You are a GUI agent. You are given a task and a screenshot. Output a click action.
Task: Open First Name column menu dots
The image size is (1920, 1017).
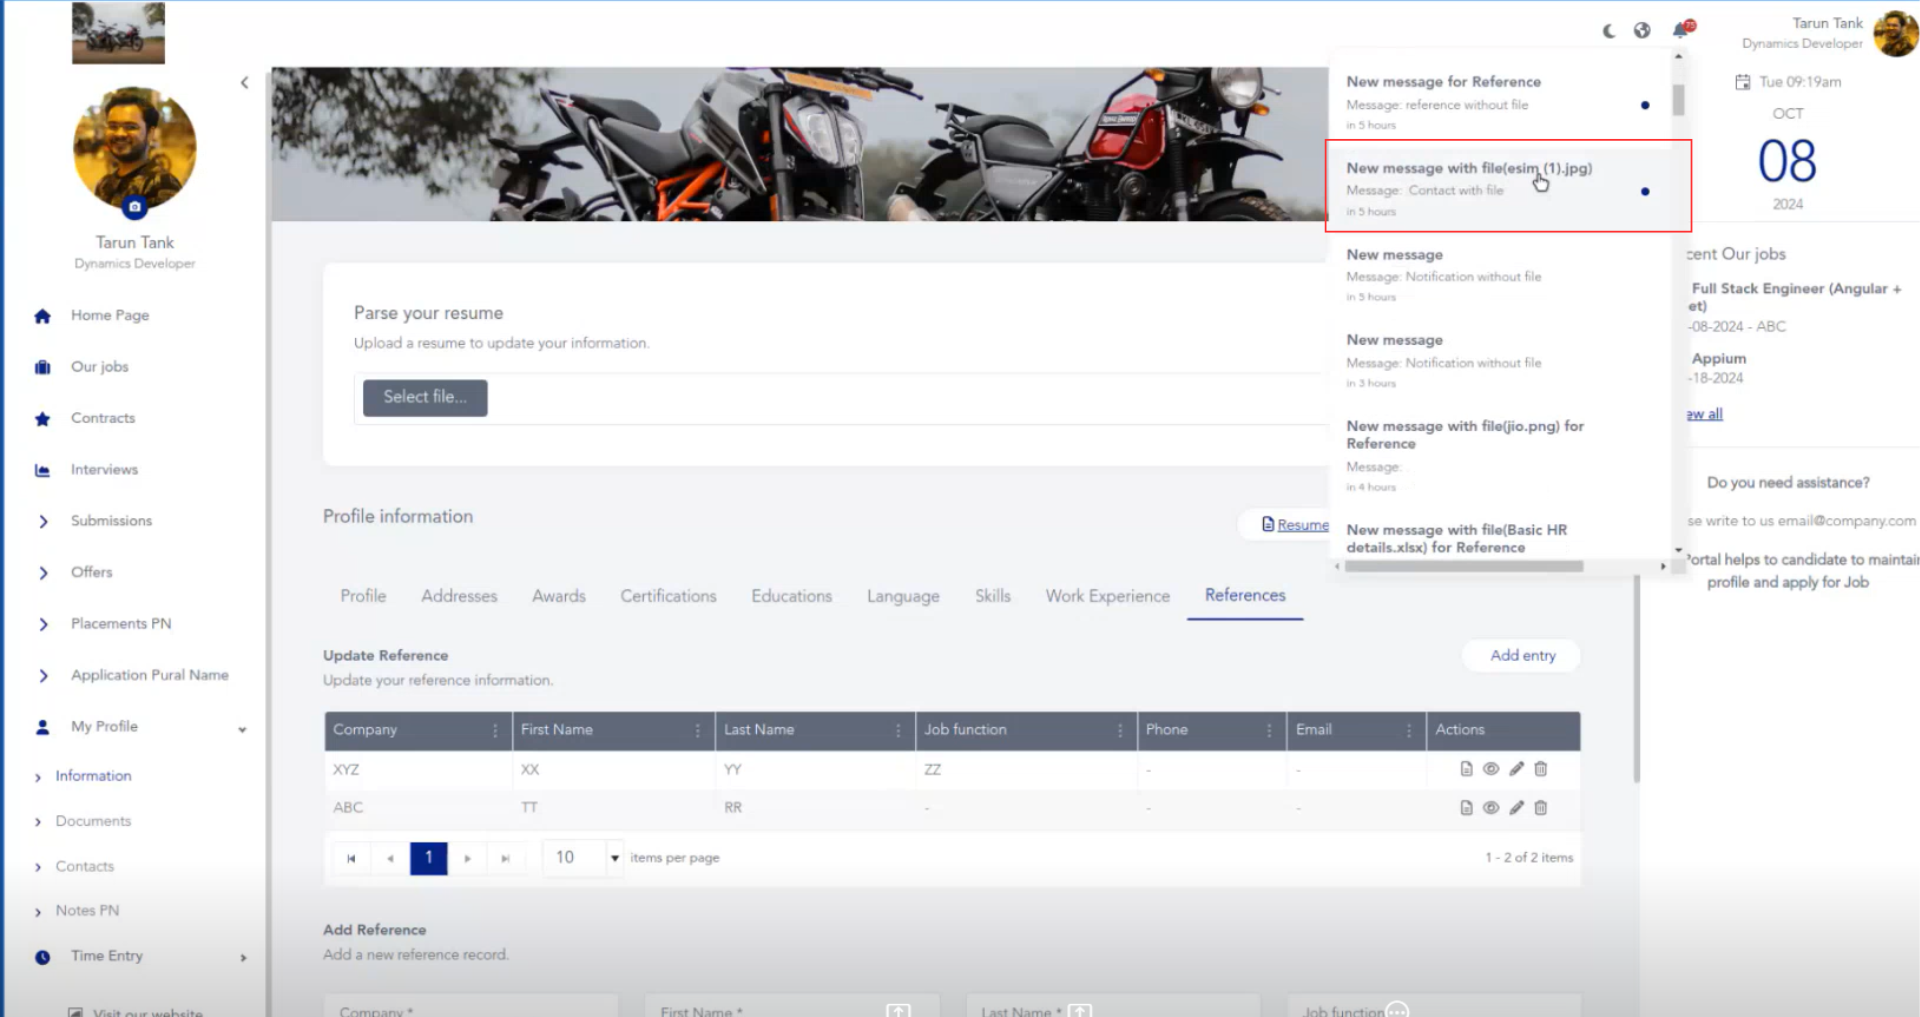tap(697, 730)
